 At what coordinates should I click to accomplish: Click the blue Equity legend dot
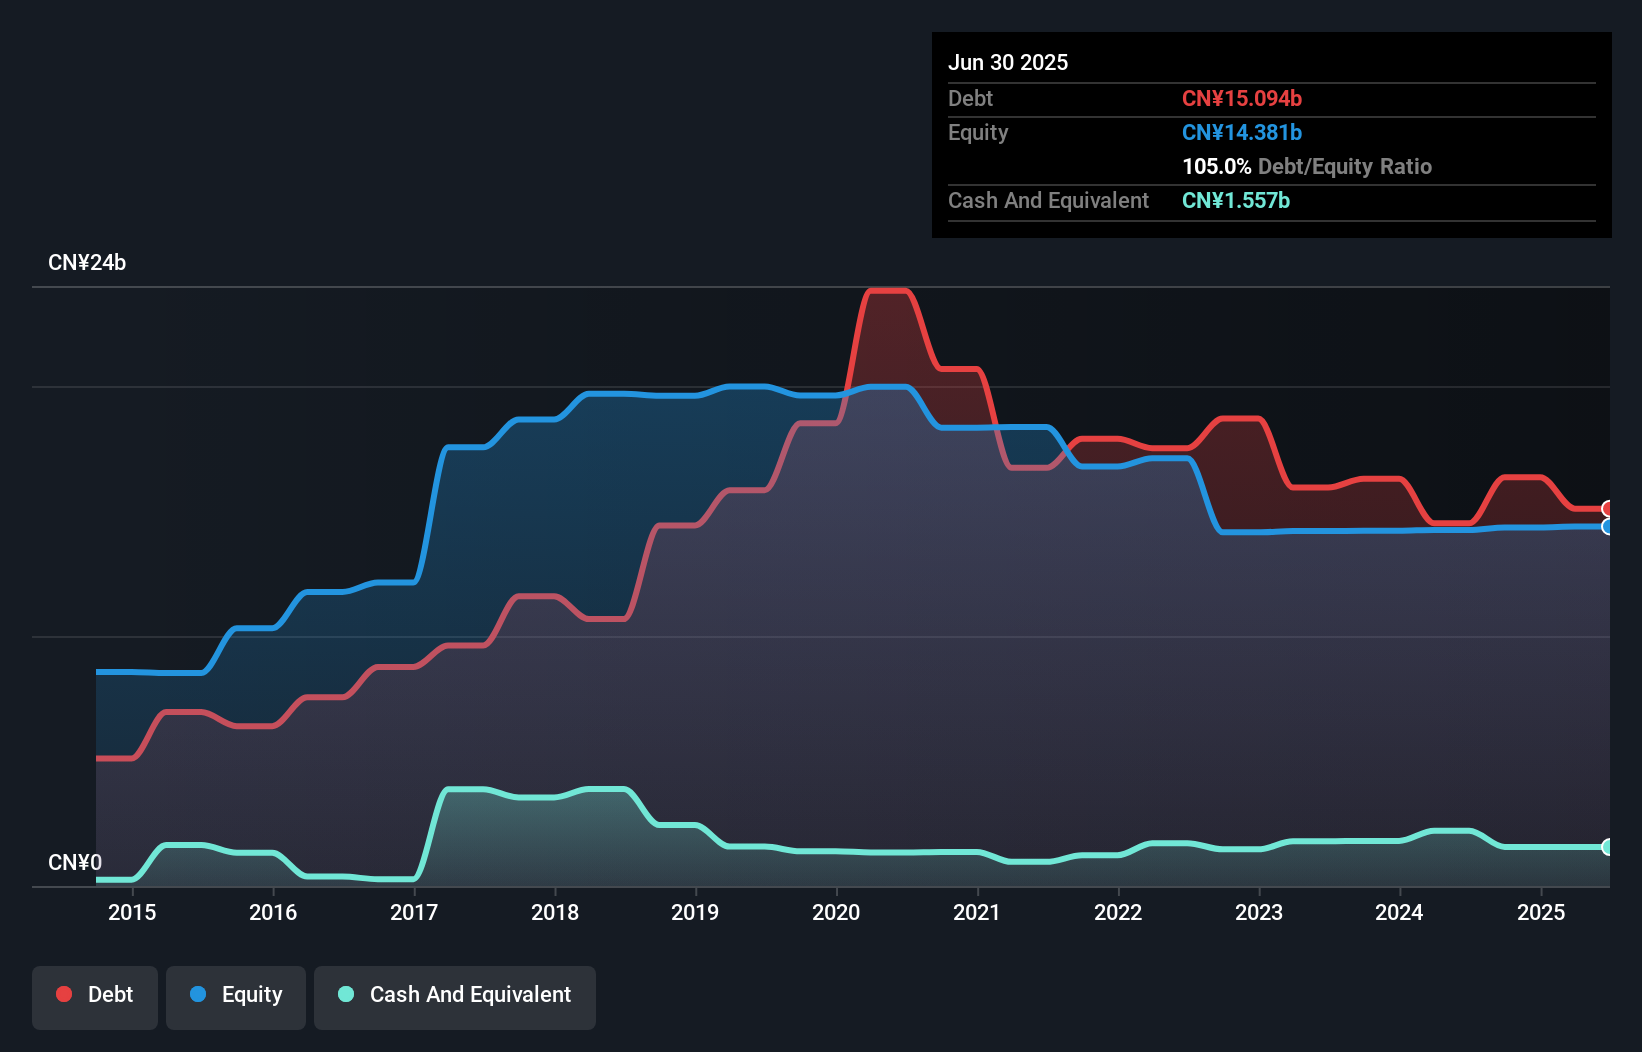tap(198, 994)
